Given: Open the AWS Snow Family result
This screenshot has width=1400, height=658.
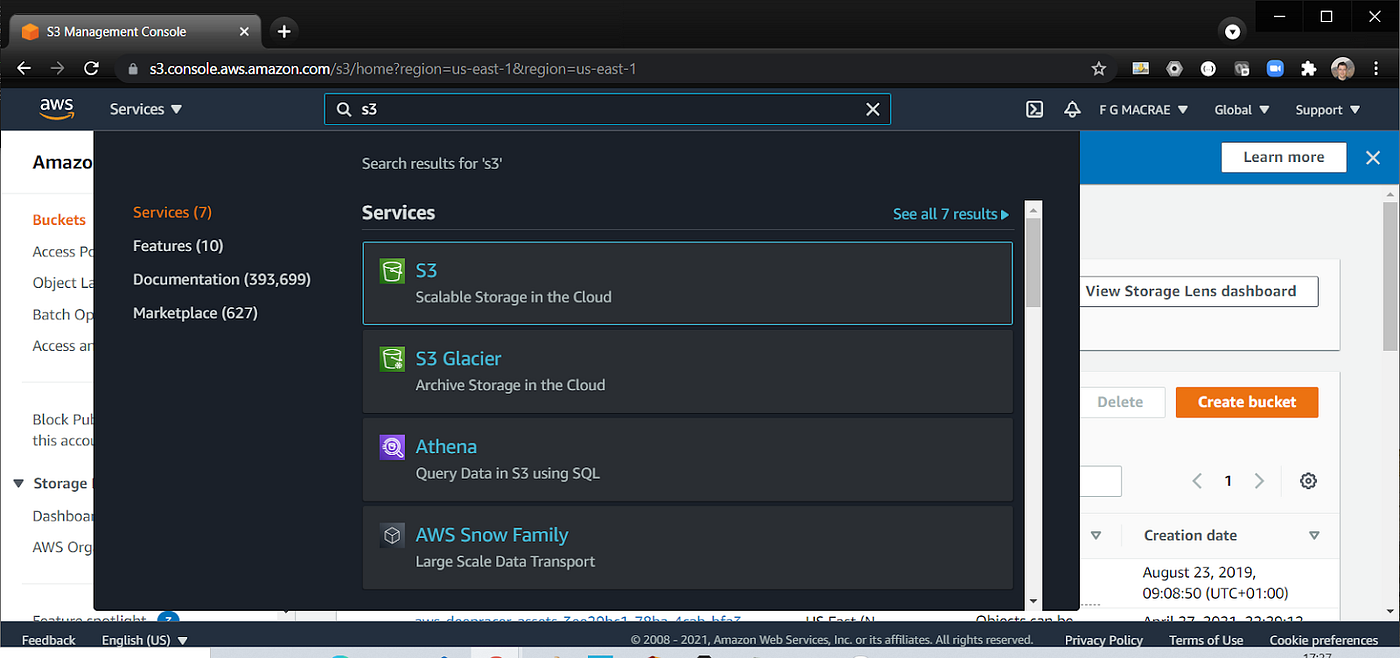Looking at the screenshot, I should point(688,548).
